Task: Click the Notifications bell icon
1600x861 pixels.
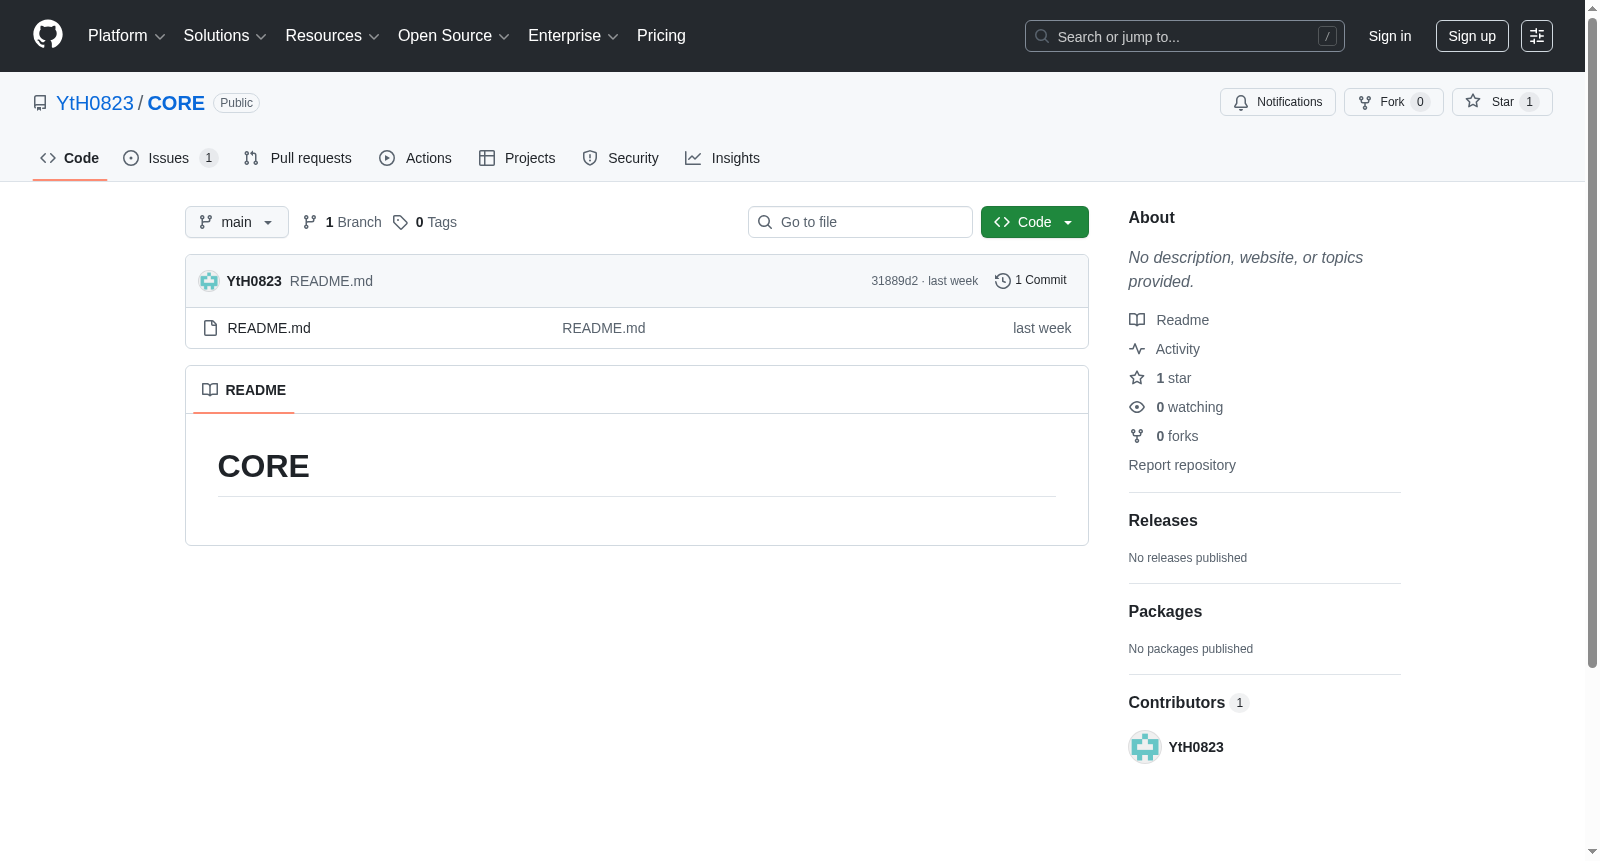Action: 1241,102
